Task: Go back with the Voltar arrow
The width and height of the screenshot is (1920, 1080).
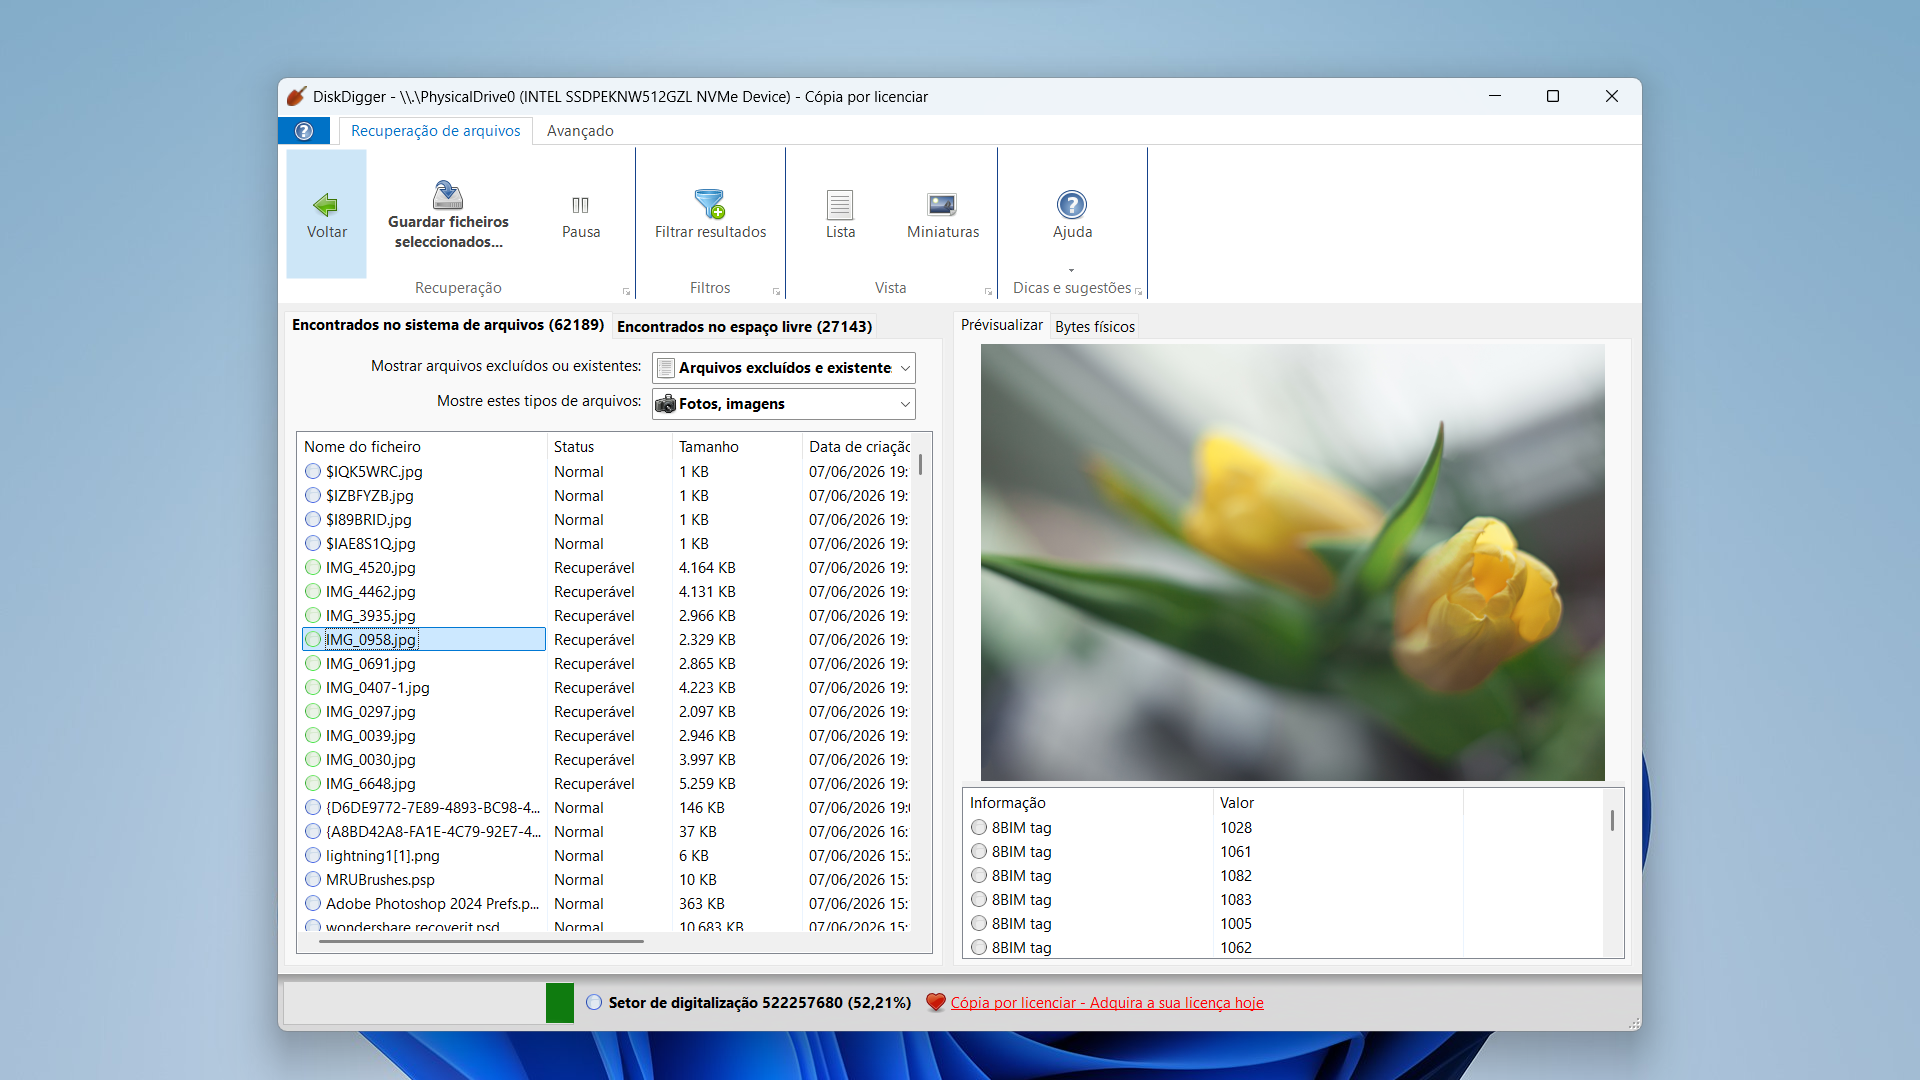Action: coord(326,214)
